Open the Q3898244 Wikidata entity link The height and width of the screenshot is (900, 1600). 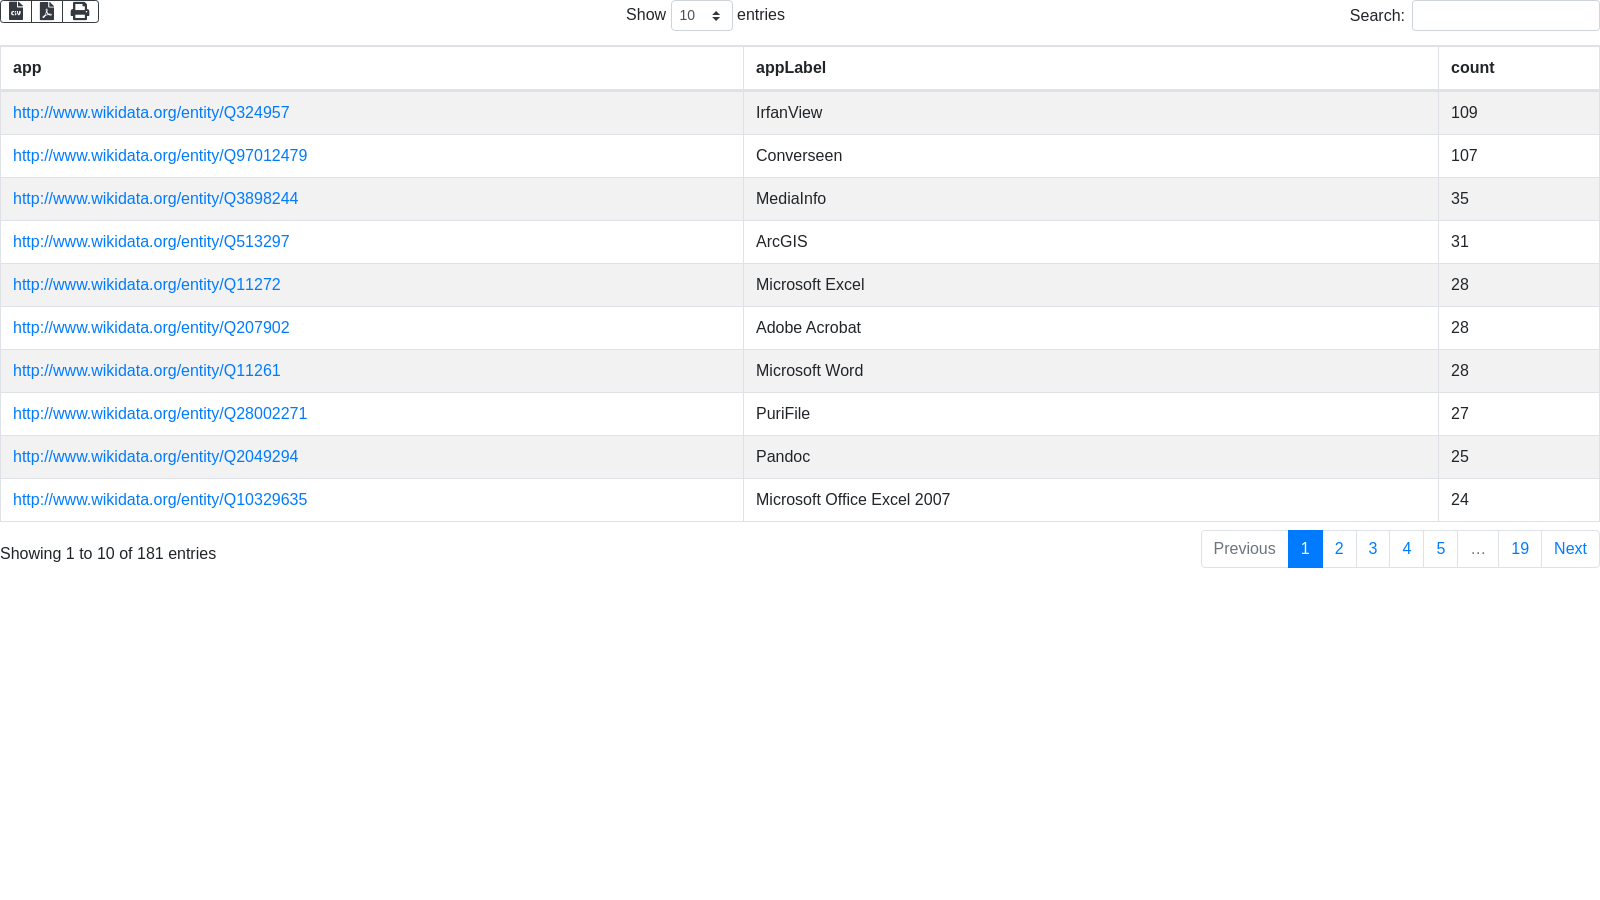click(x=155, y=199)
